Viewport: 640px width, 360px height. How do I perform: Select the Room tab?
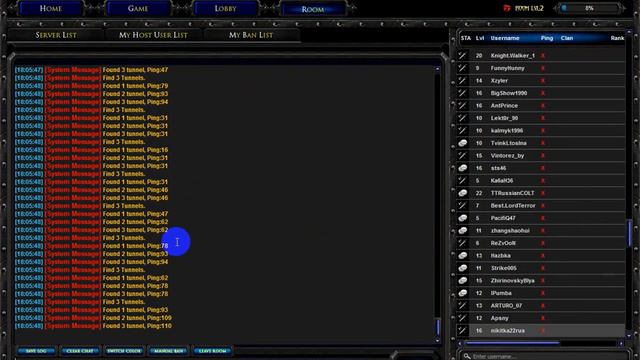(313, 9)
